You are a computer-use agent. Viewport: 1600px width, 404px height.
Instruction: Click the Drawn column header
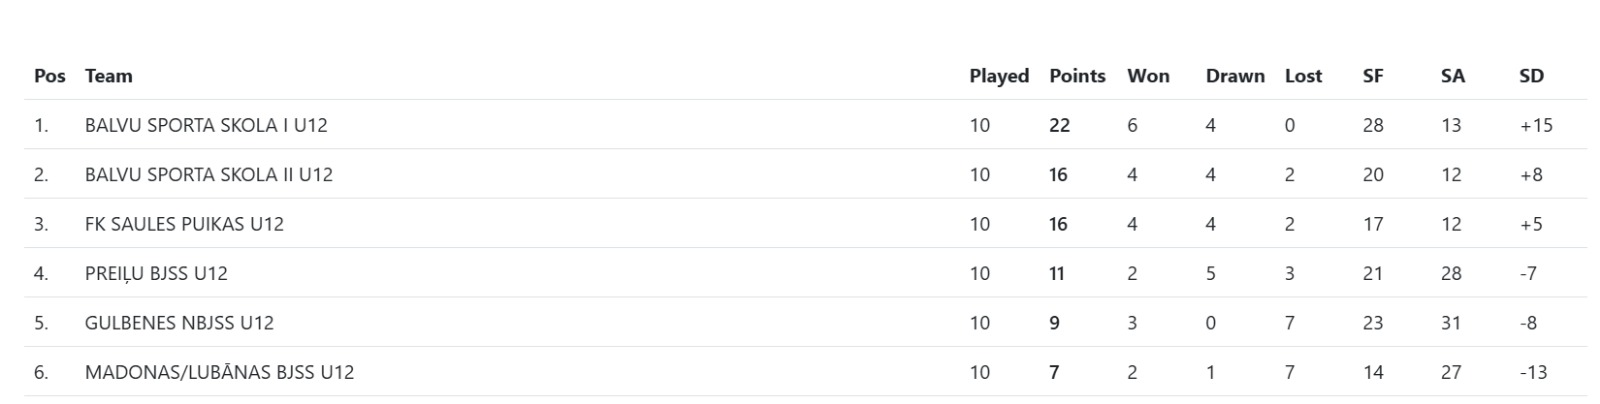[x=1235, y=76]
